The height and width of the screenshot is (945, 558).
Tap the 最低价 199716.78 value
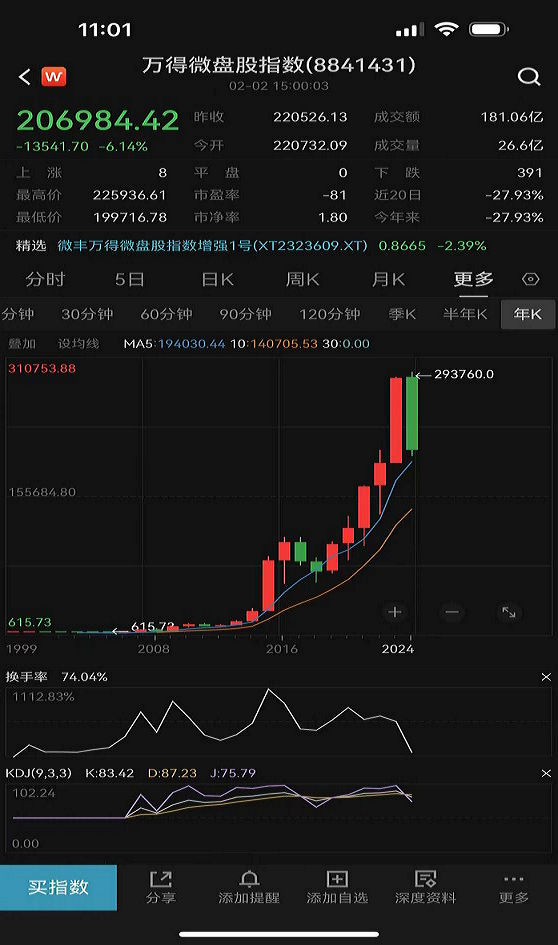coord(130,217)
